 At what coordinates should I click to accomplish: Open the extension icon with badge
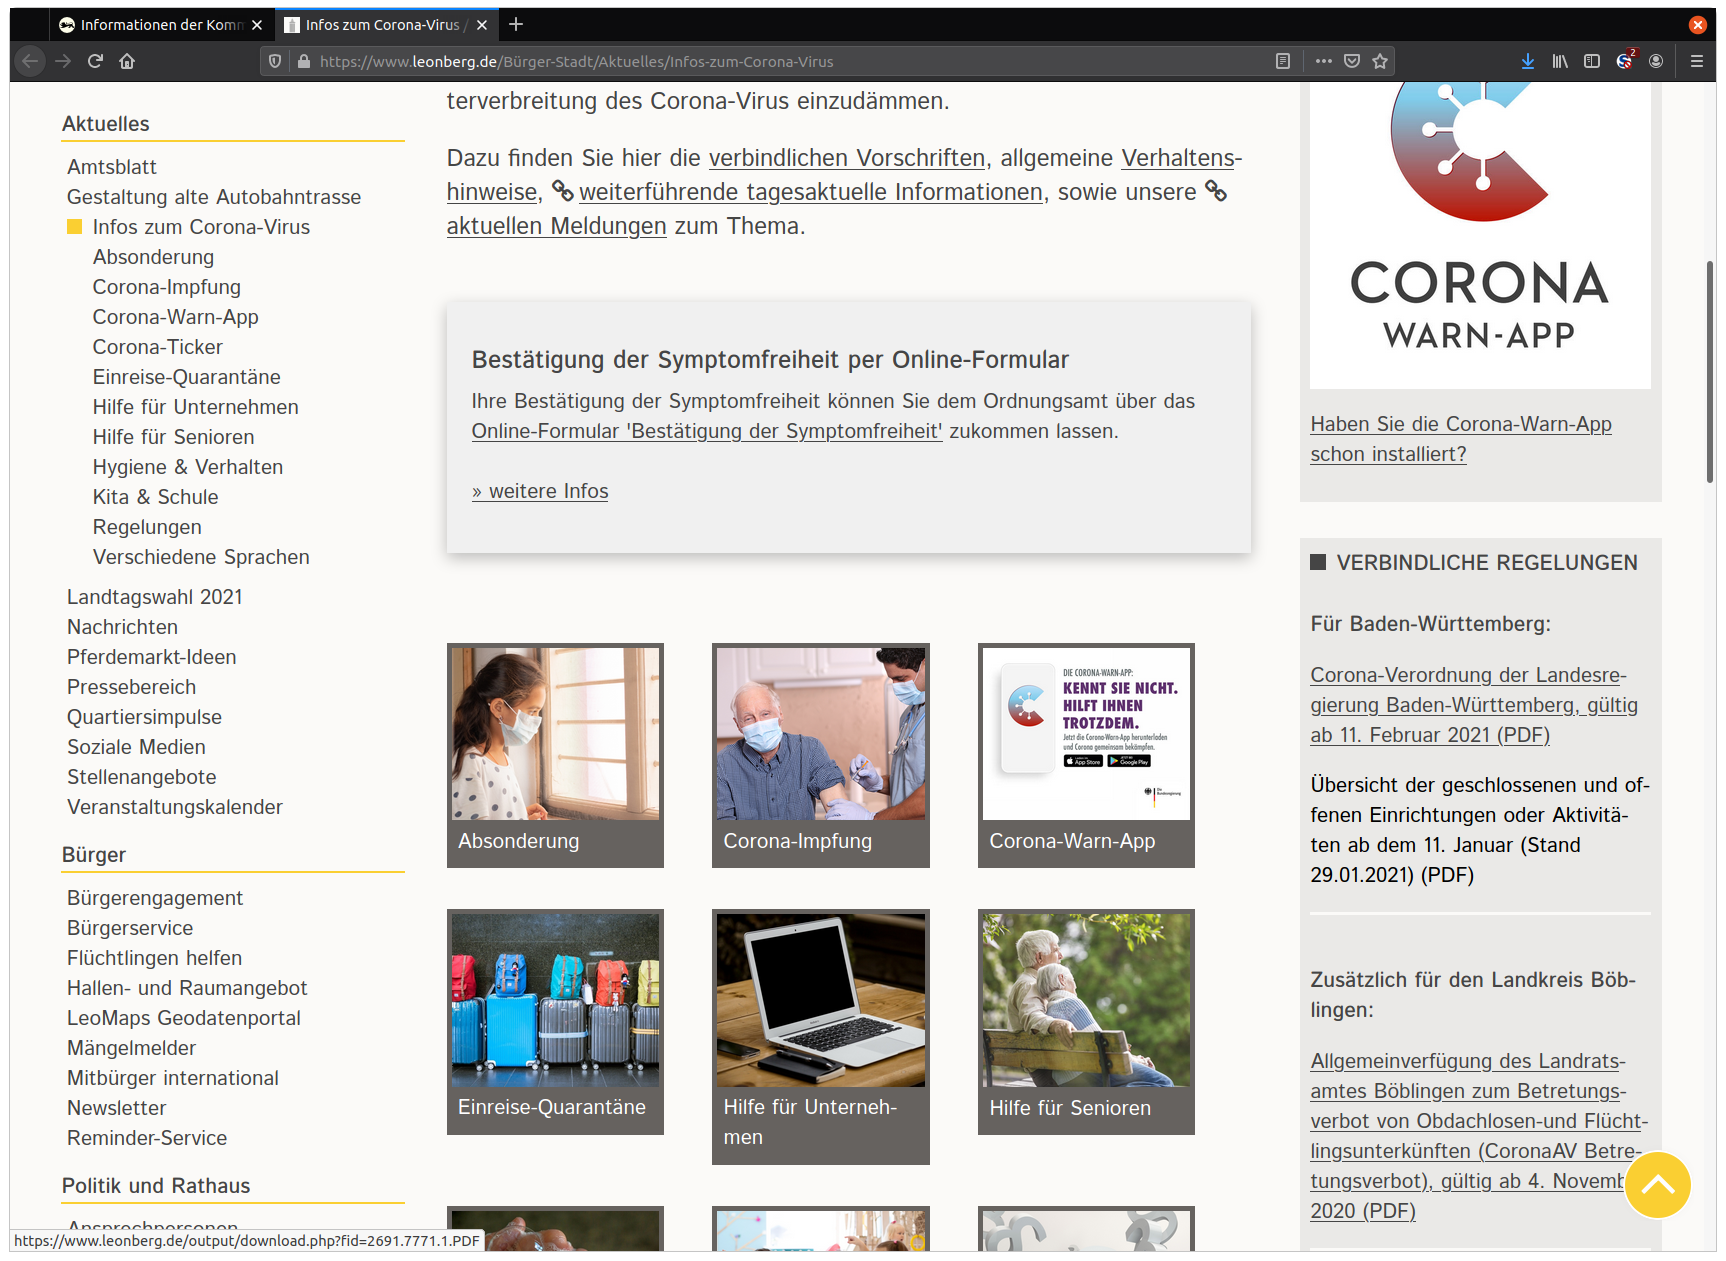point(1625,60)
